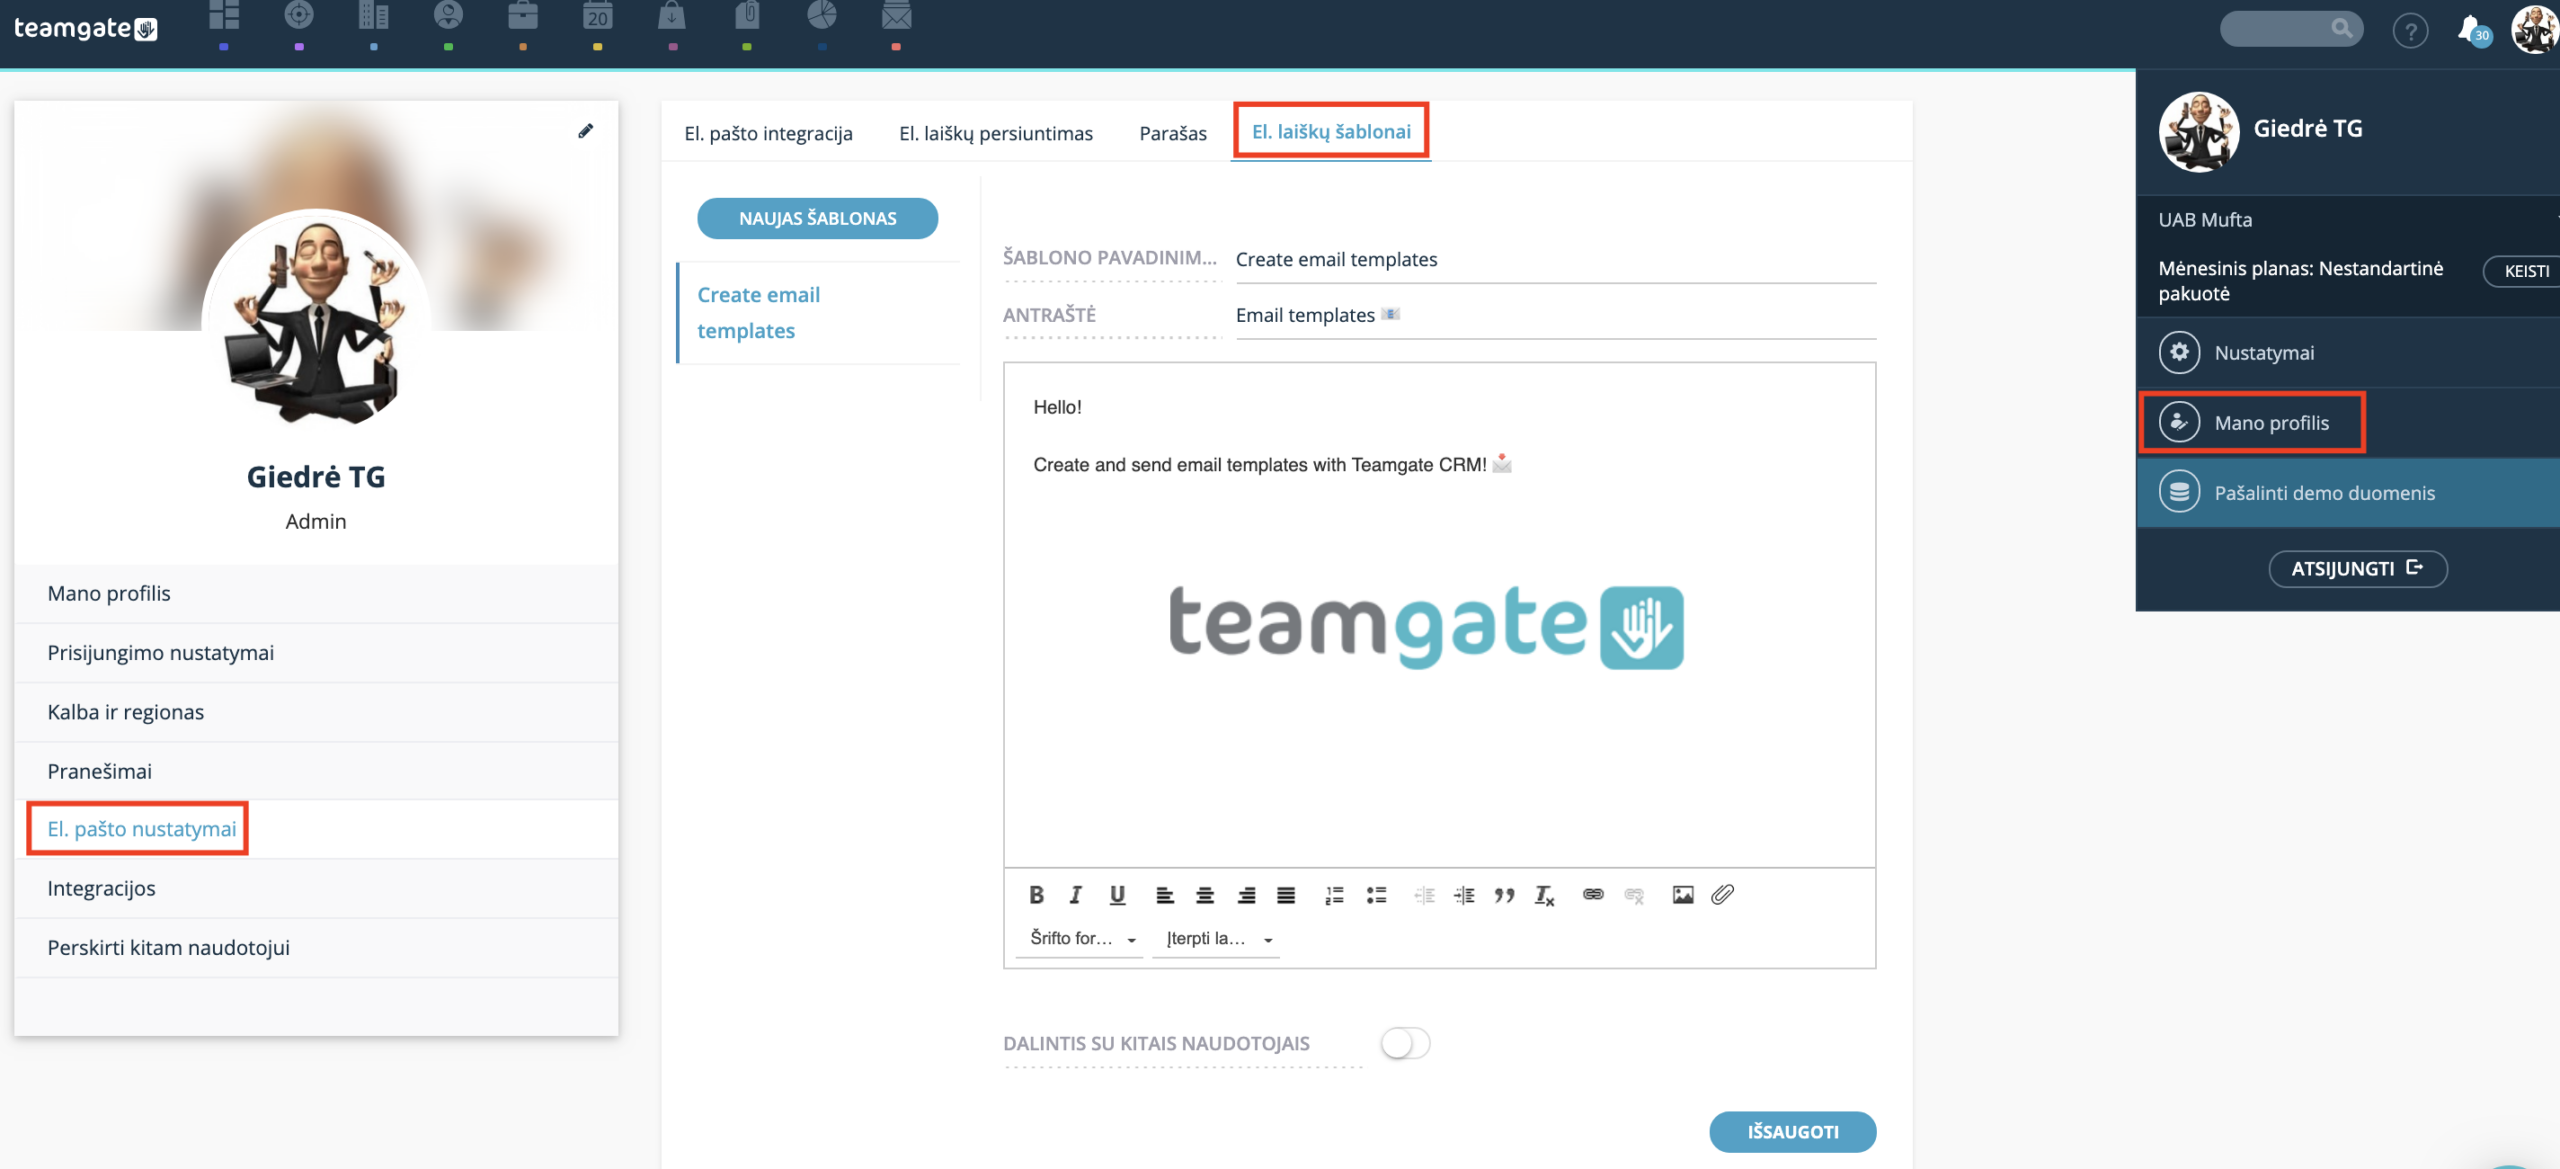Screen dimensions: 2560x1169
Task: Toggle Dalintis su kitais naudotojais switch
Action: pos(1405,1043)
